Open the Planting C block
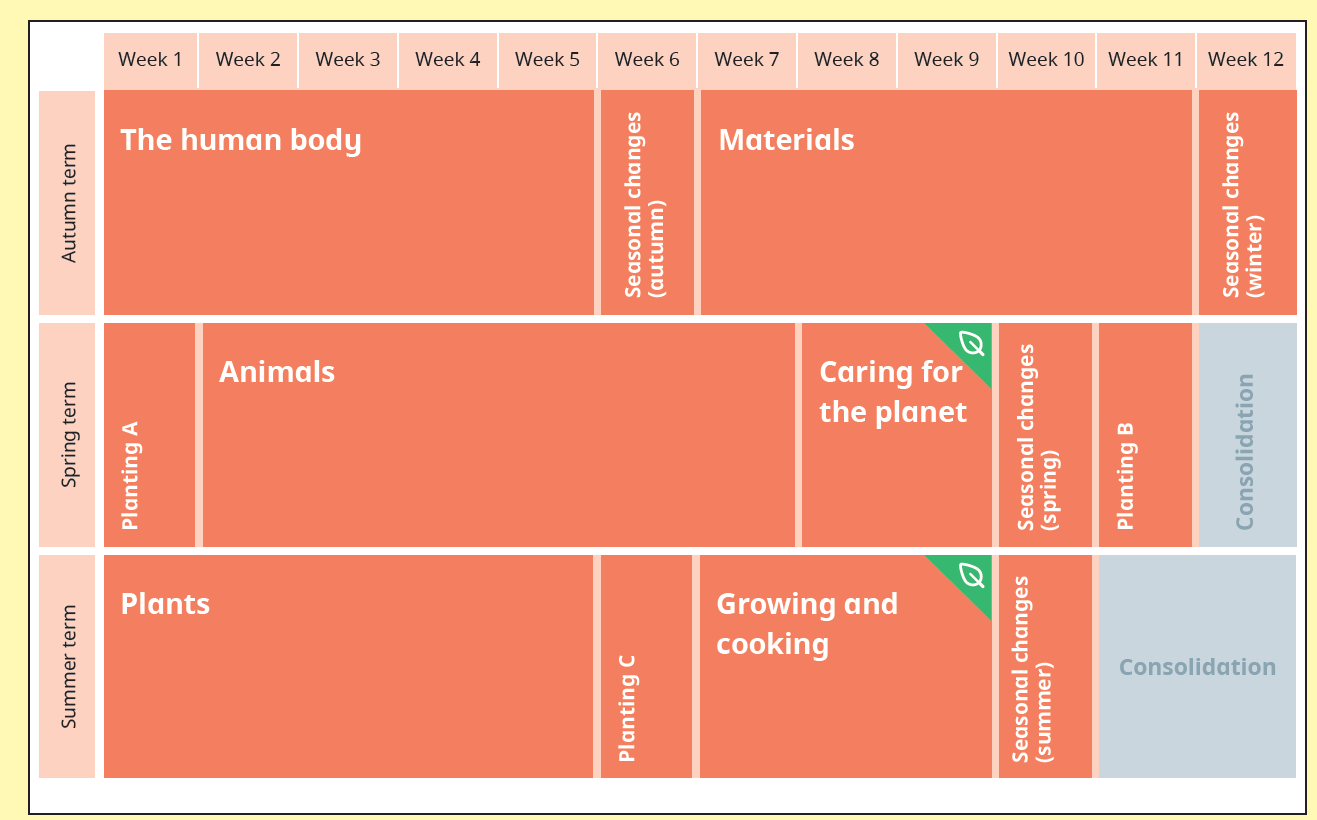1317x820 pixels. click(646, 666)
